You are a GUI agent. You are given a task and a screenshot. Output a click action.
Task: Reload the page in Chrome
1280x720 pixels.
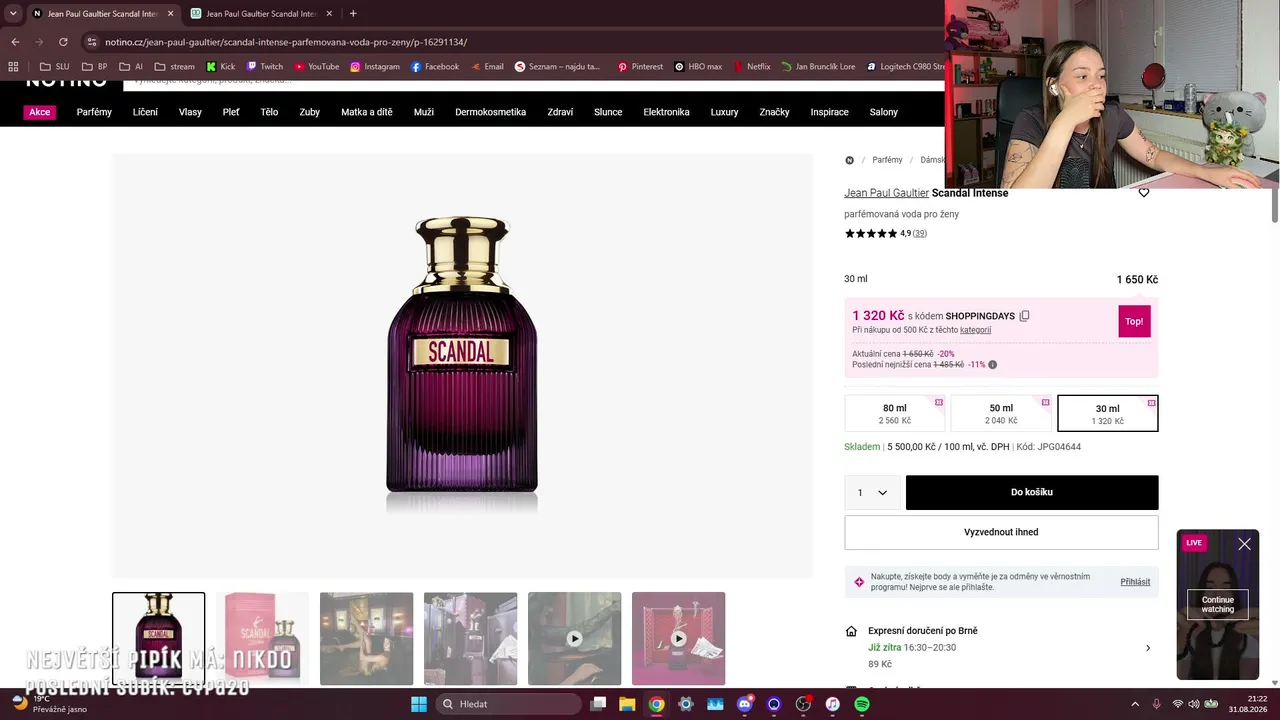pos(63,42)
